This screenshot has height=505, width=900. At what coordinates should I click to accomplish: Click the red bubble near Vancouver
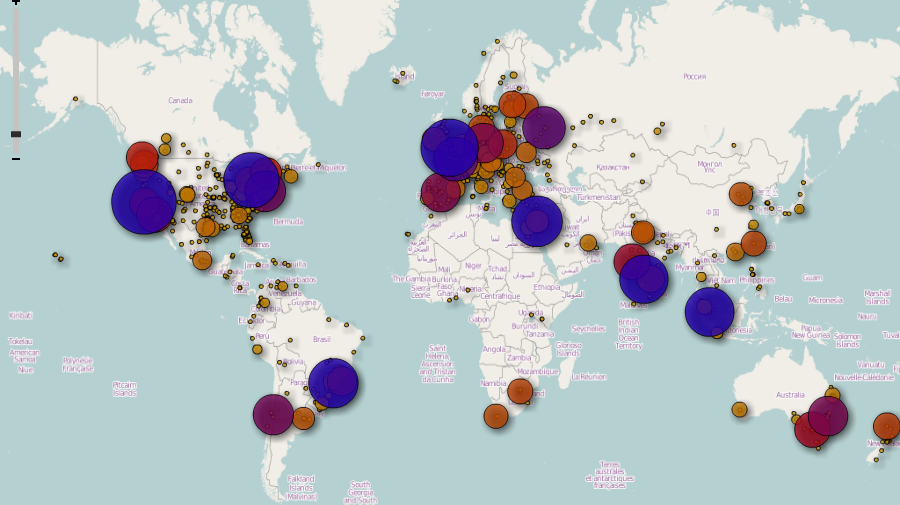click(x=142, y=157)
